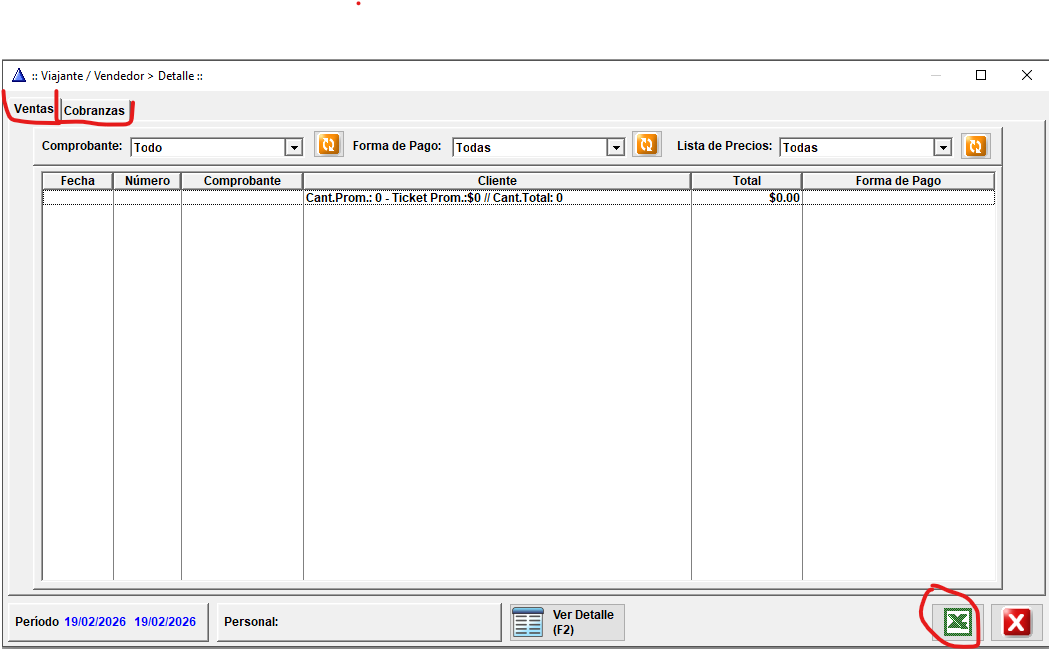Maximize the Viajante / Vendedor window
Screen dimensions: 1049x649
(x=981, y=75)
